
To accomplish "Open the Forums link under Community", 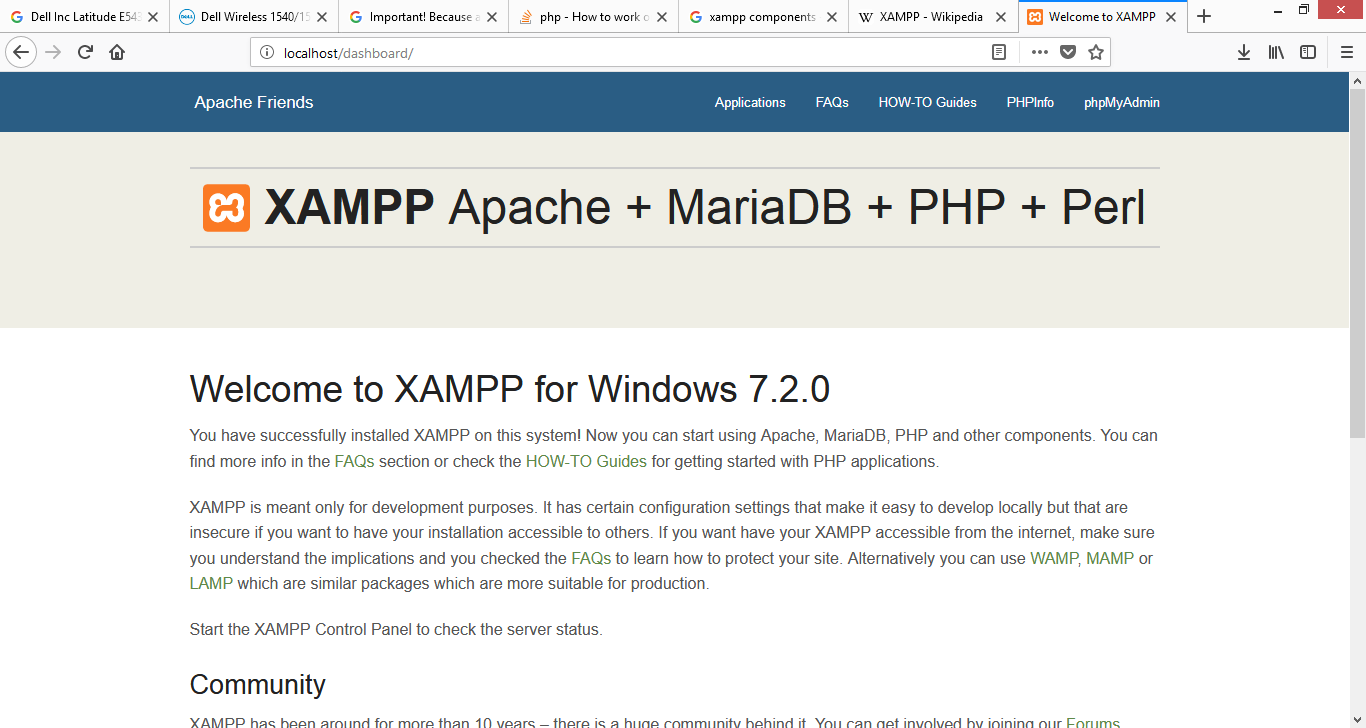I will pos(1093,723).
